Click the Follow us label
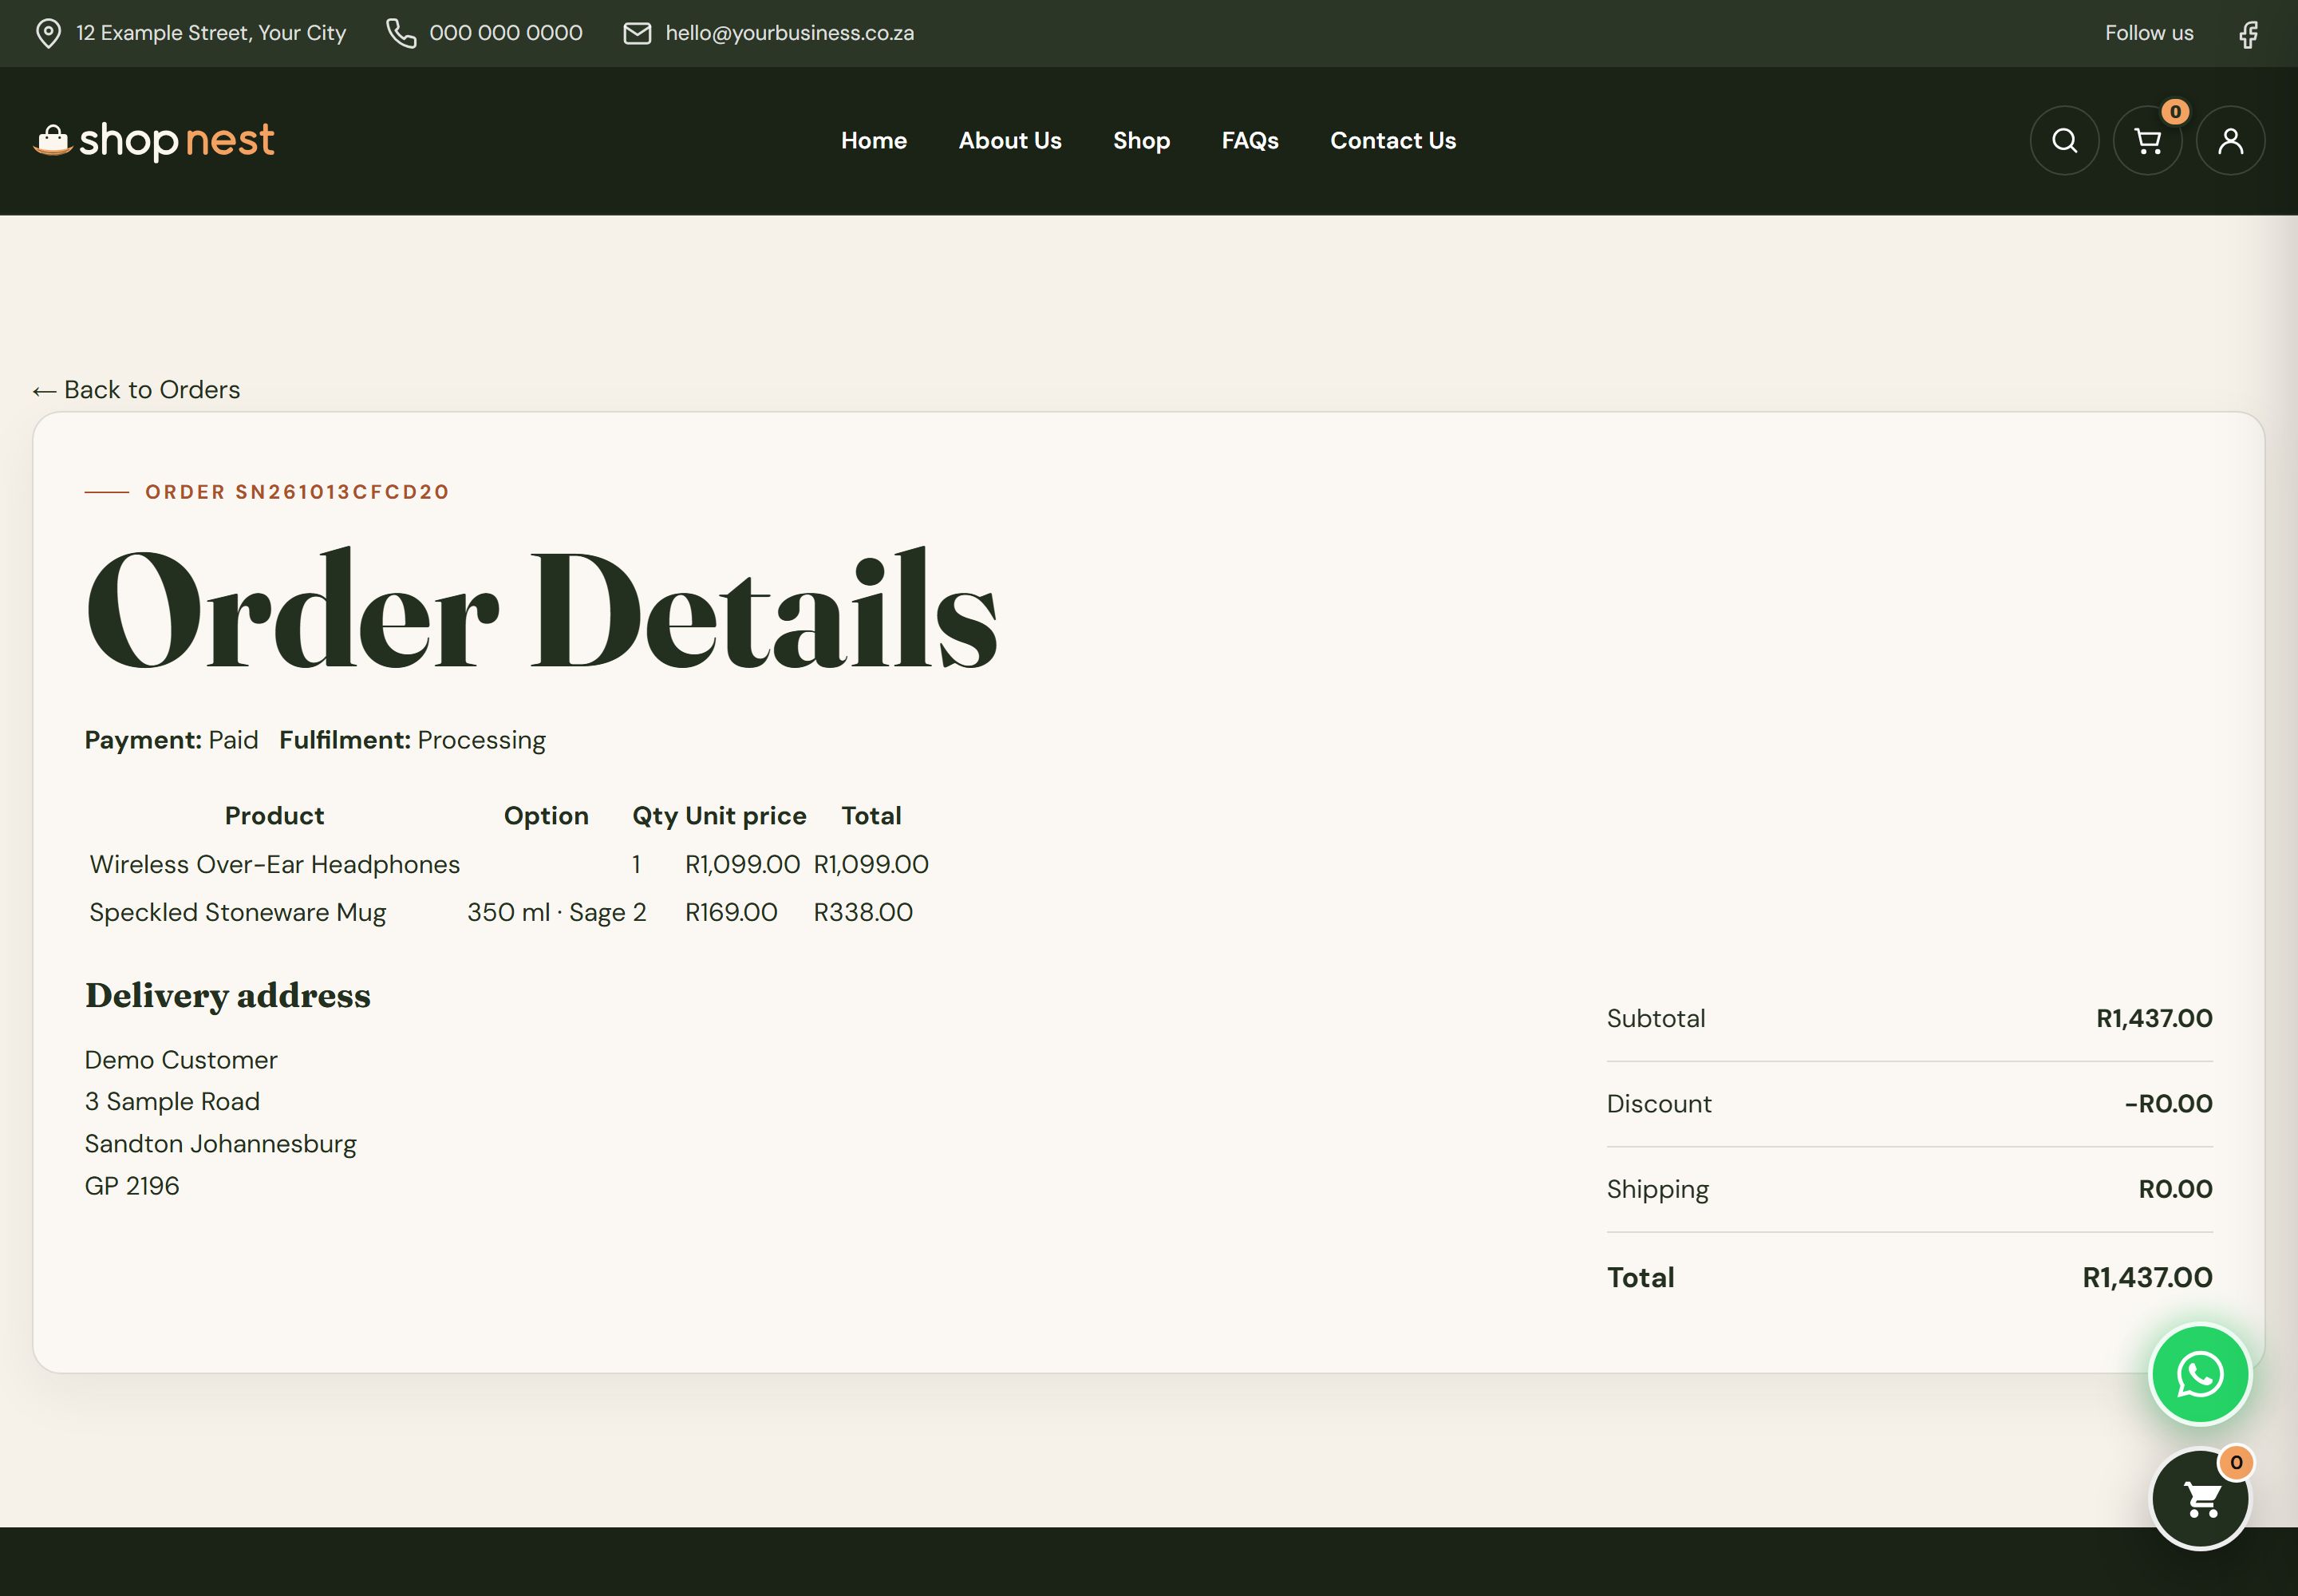This screenshot has width=2298, height=1596. point(2149,33)
